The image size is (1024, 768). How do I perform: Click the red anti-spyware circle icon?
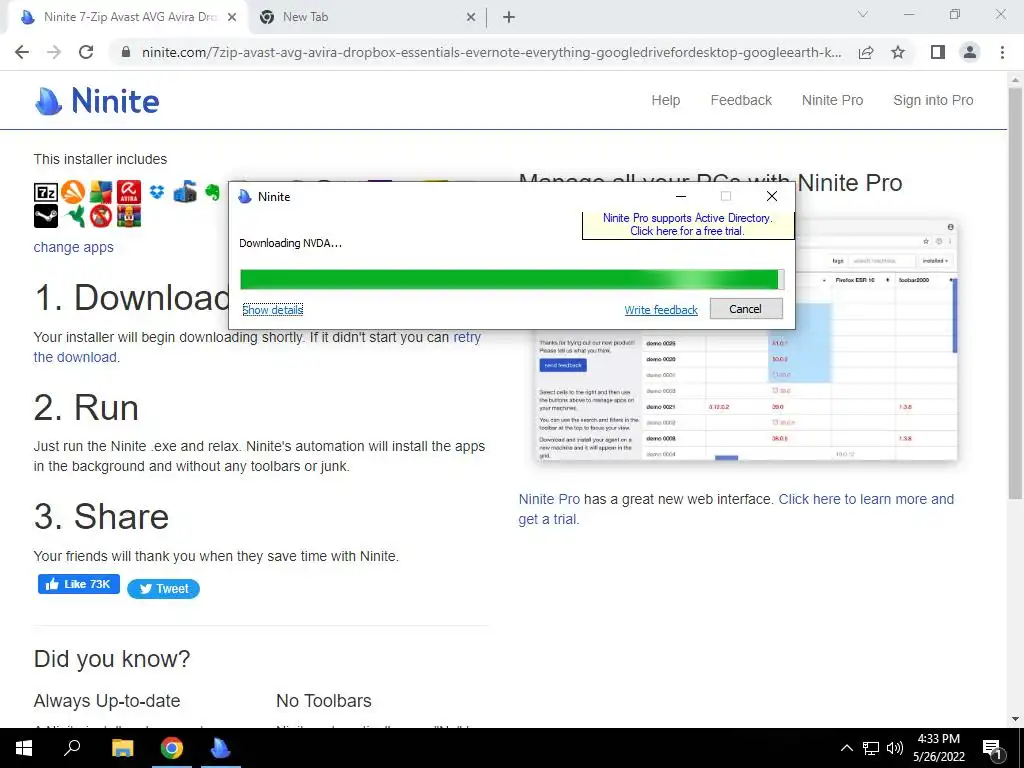click(101, 216)
